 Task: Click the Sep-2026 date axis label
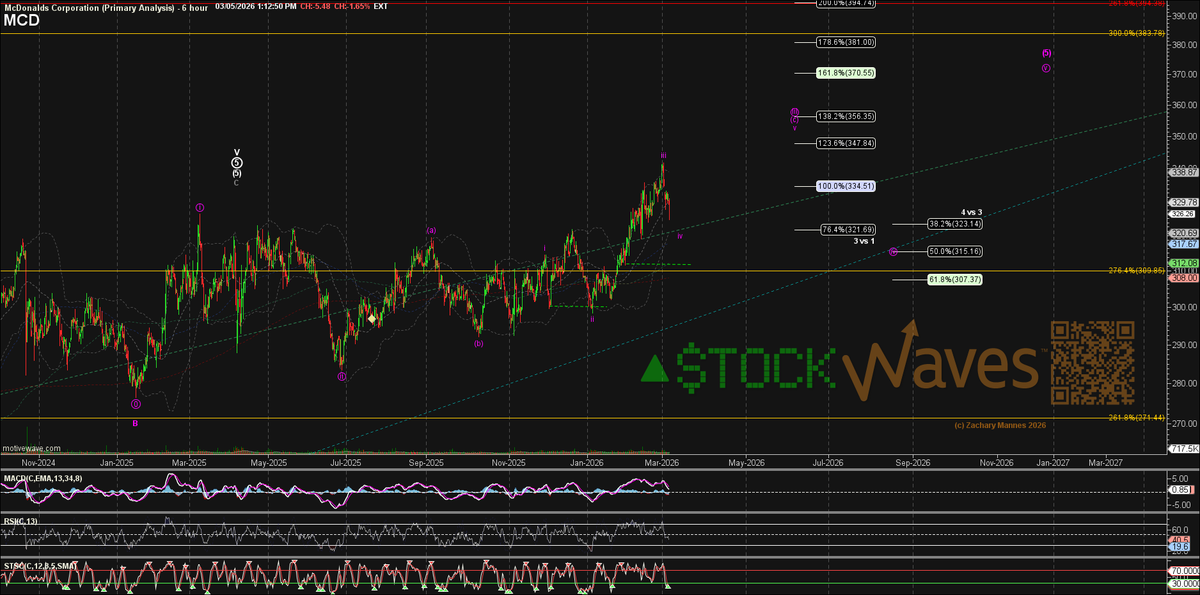click(x=912, y=463)
